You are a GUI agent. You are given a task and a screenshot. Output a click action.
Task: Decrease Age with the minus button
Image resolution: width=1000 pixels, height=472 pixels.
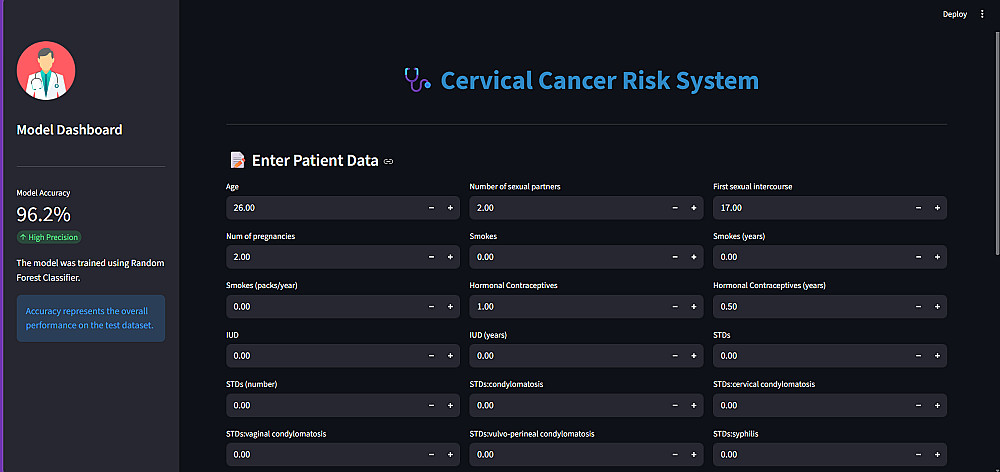(431, 208)
